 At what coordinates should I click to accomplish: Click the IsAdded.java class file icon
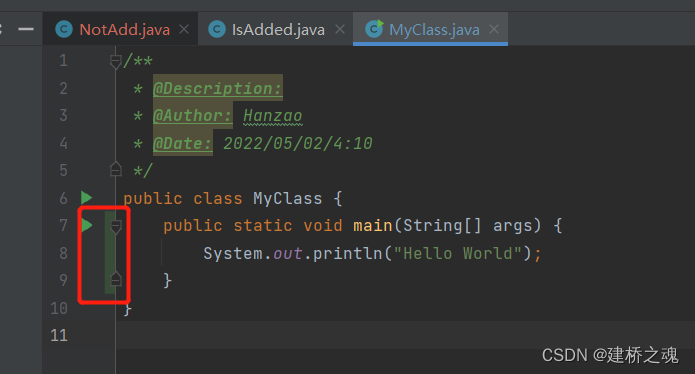coord(217,30)
